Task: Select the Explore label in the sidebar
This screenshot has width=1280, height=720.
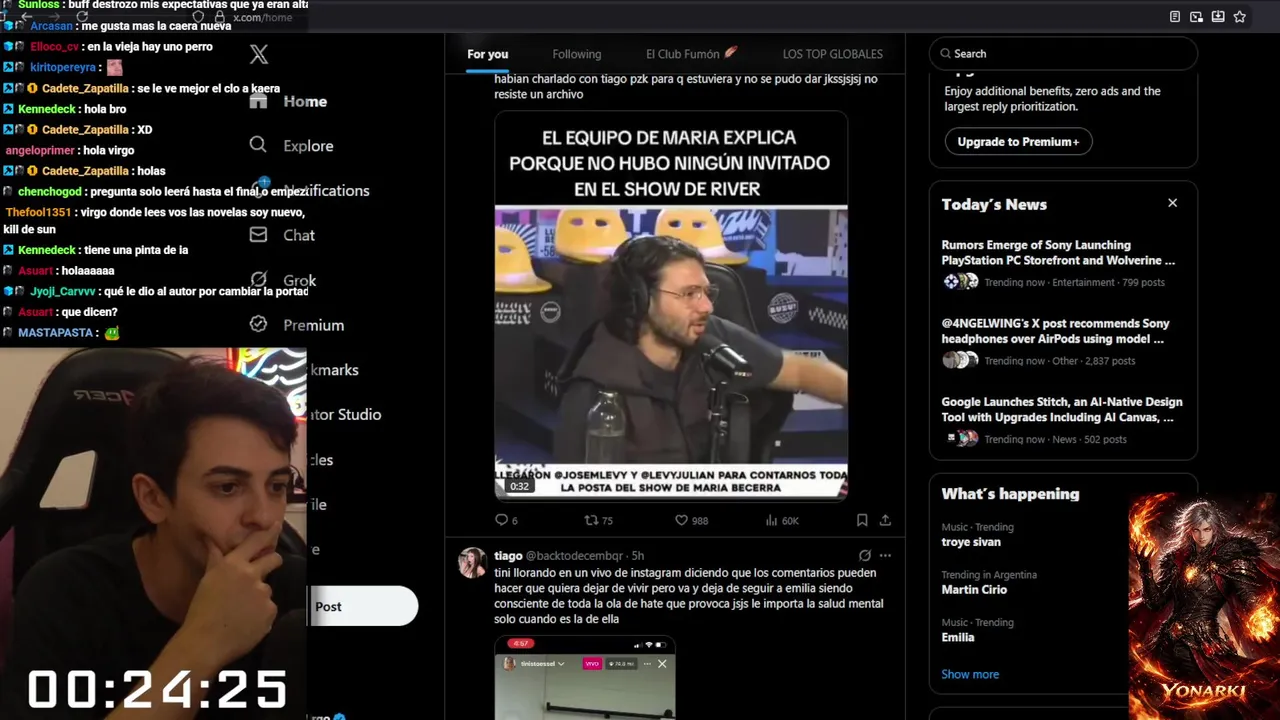Action: 308,146
